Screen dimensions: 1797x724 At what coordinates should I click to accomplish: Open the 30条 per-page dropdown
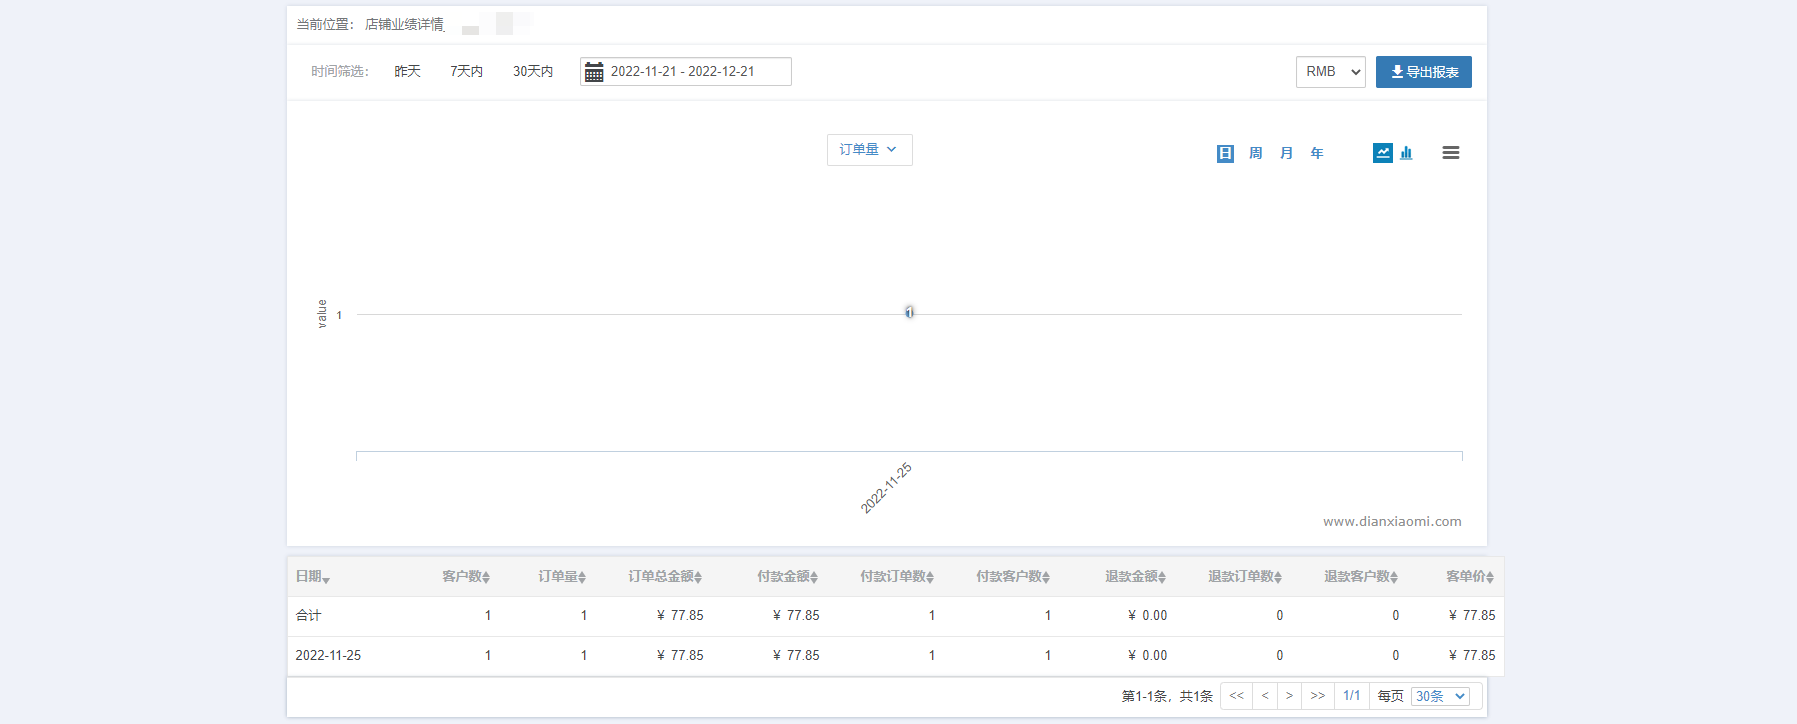pyautogui.click(x=1441, y=696)
